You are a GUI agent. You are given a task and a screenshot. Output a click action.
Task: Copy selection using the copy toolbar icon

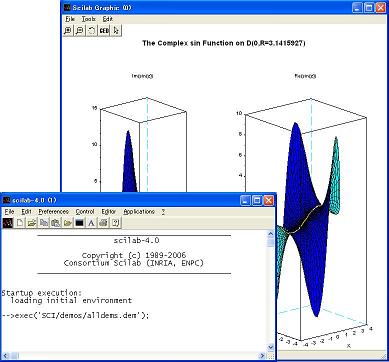coord(44,223)
